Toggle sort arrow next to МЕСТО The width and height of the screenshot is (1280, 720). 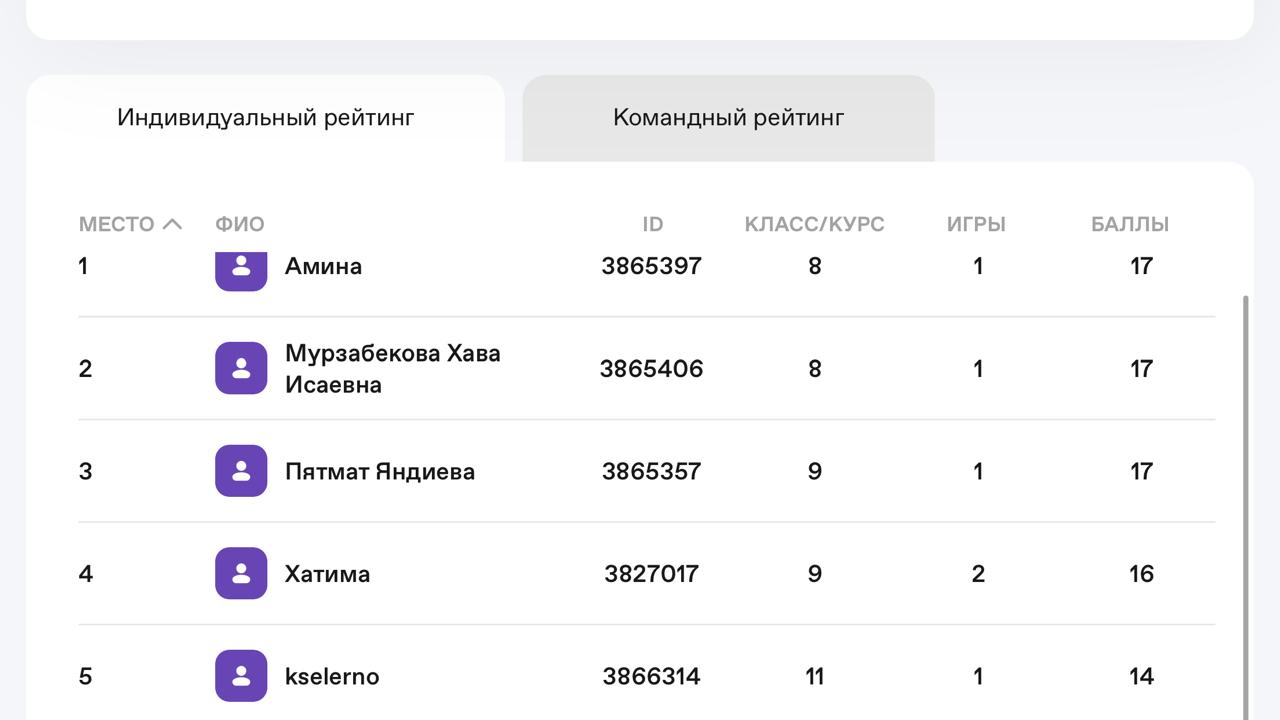click(172, 224)
